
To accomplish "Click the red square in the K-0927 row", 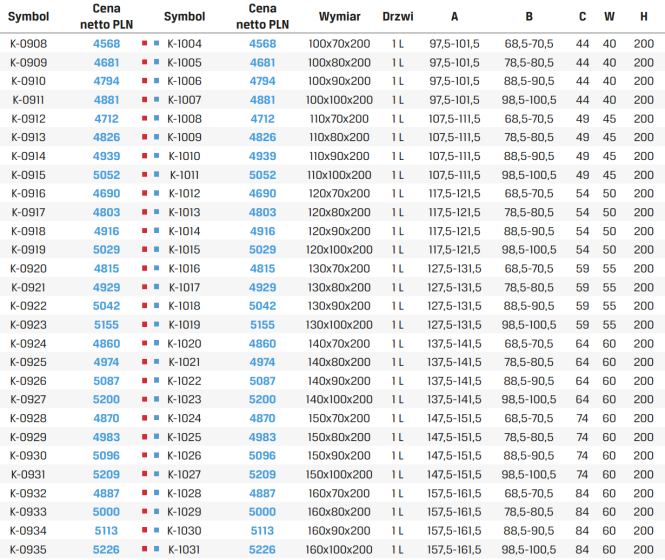I will tap(145, 399).
